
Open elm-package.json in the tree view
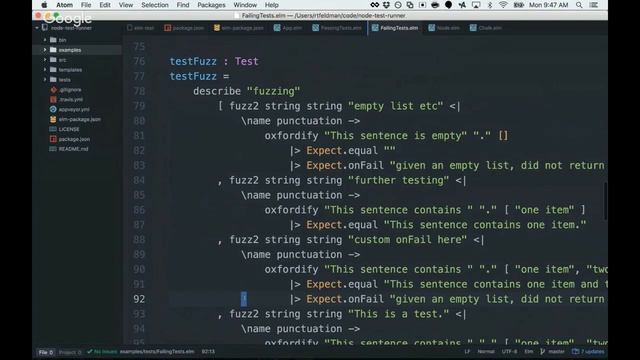pos(80,119)
